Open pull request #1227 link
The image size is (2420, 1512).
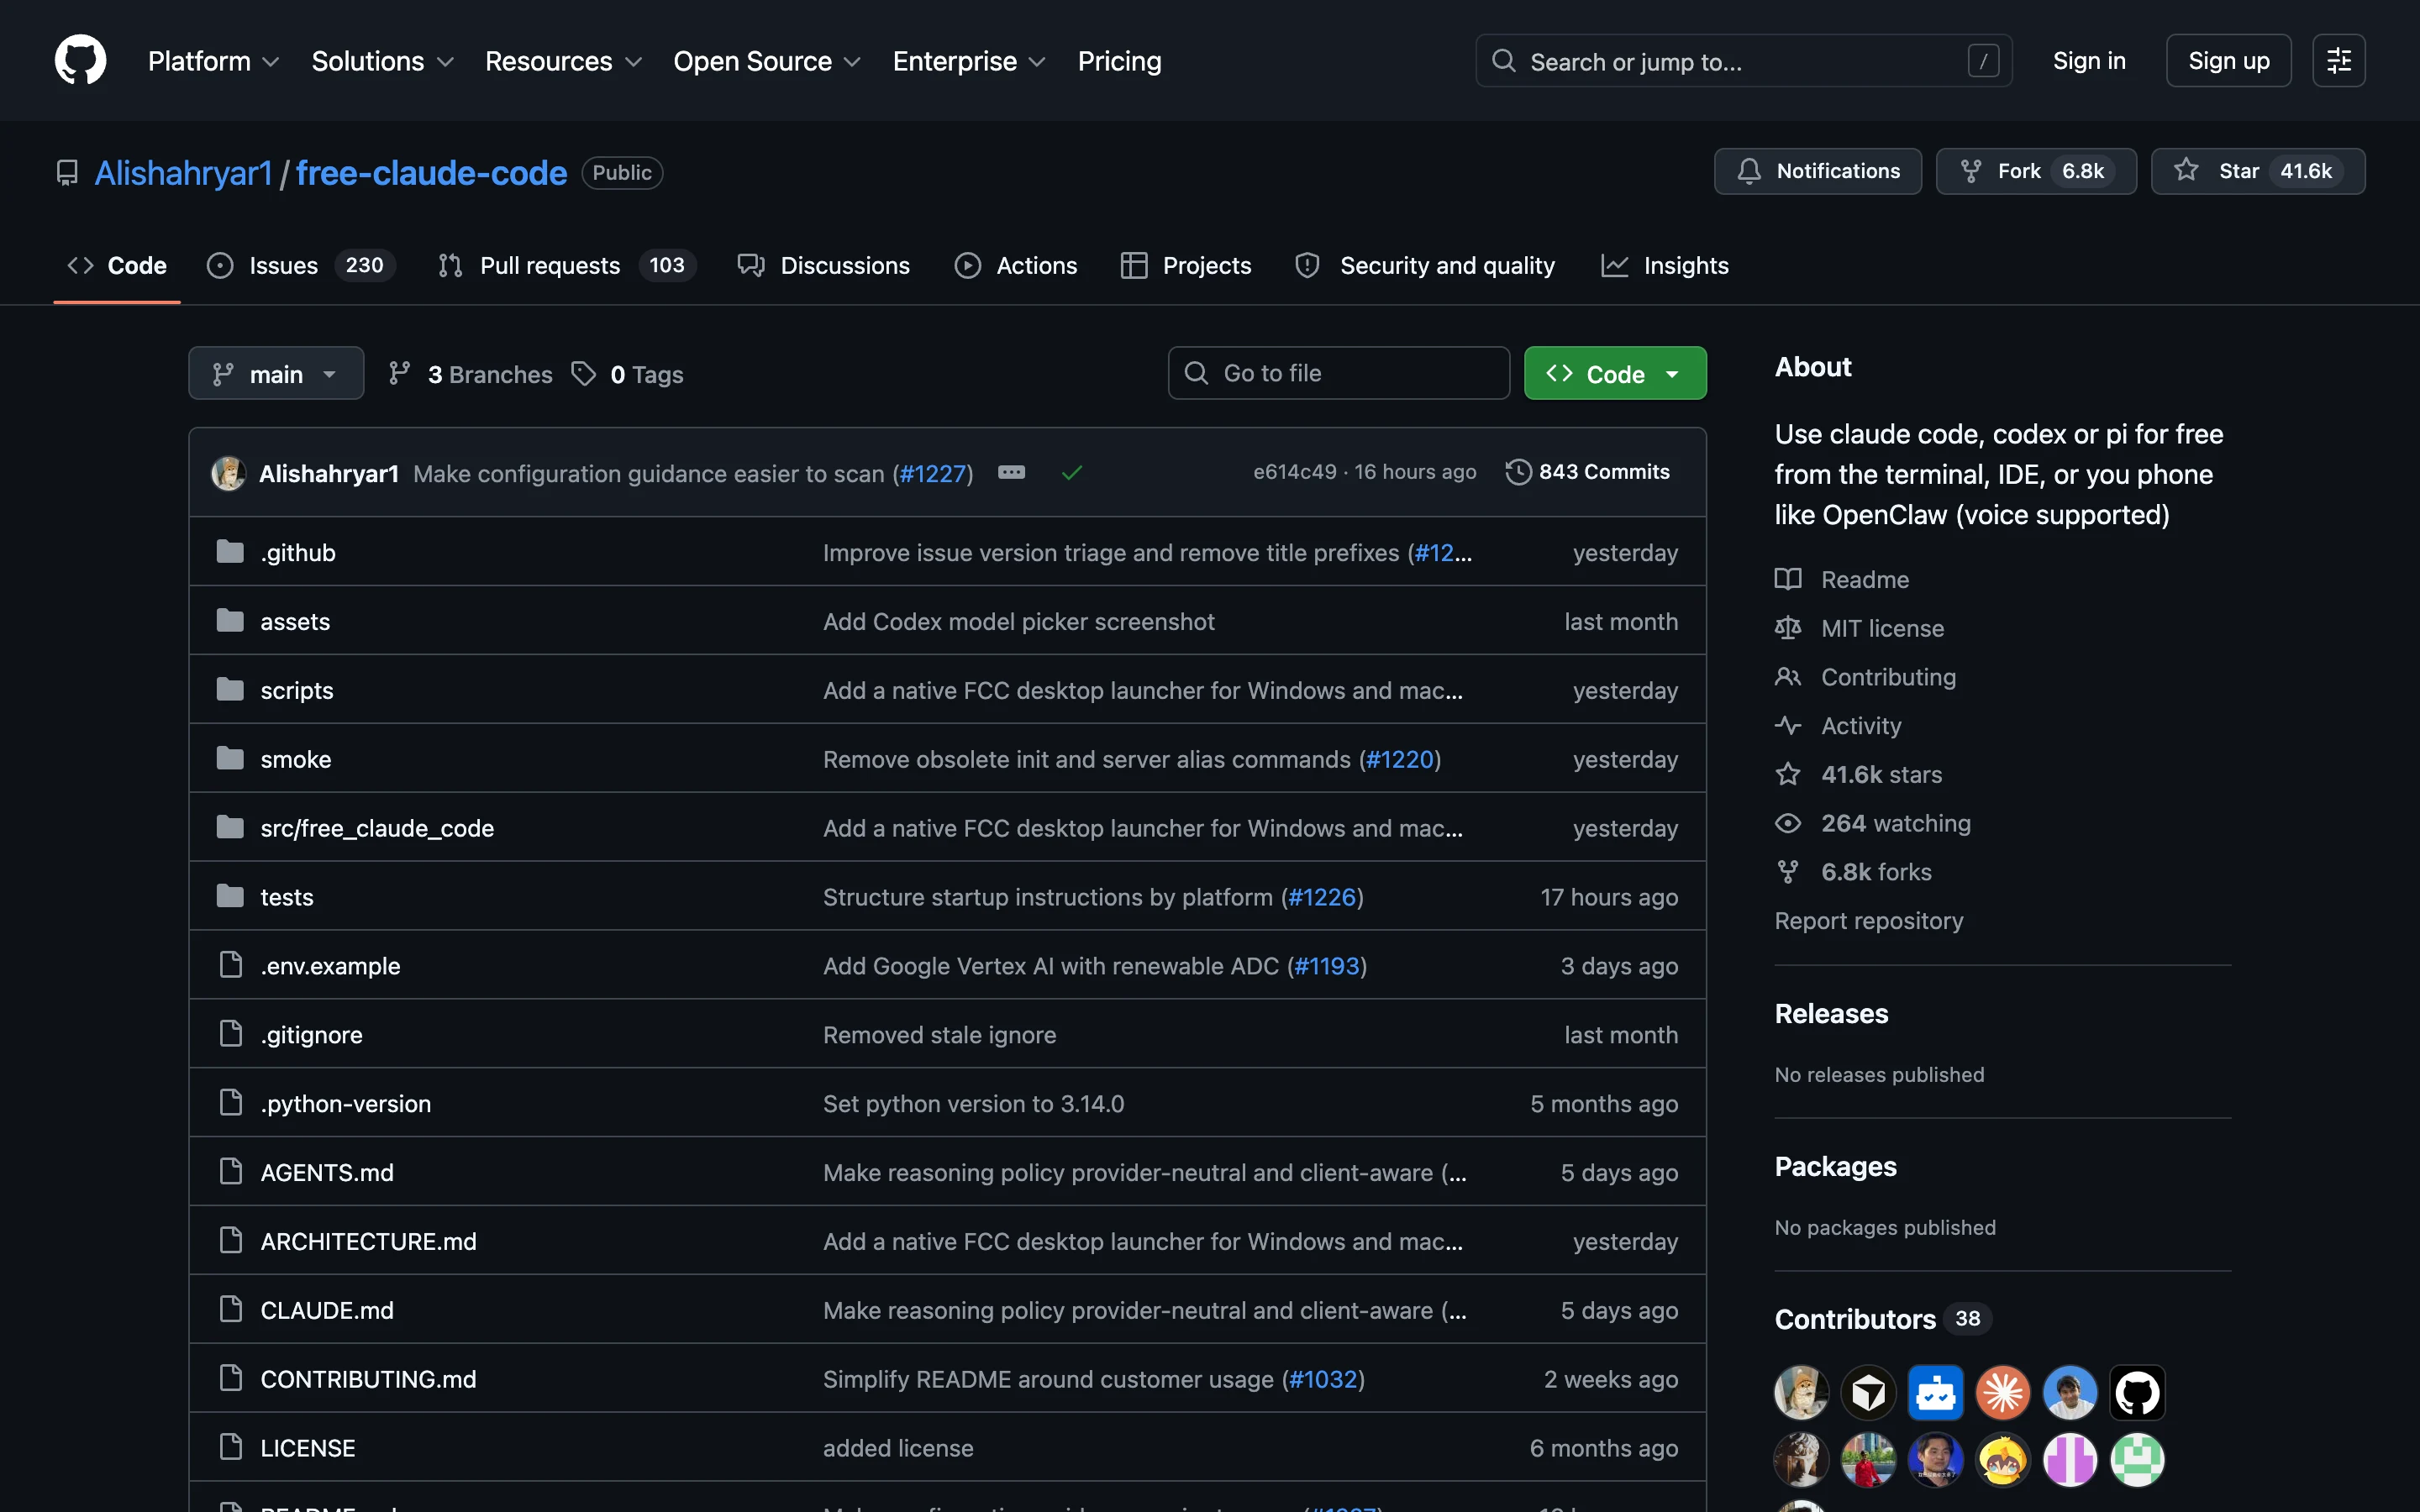coord(932,473)
